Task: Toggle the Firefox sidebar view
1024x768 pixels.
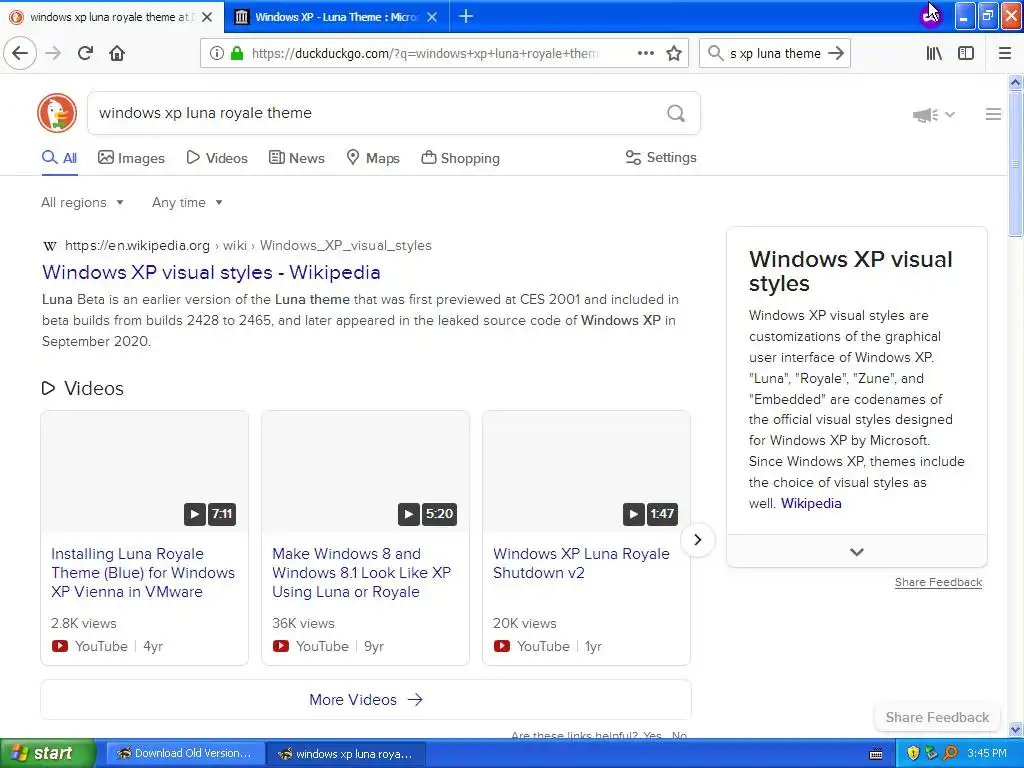Action: (x=966, y=54)
